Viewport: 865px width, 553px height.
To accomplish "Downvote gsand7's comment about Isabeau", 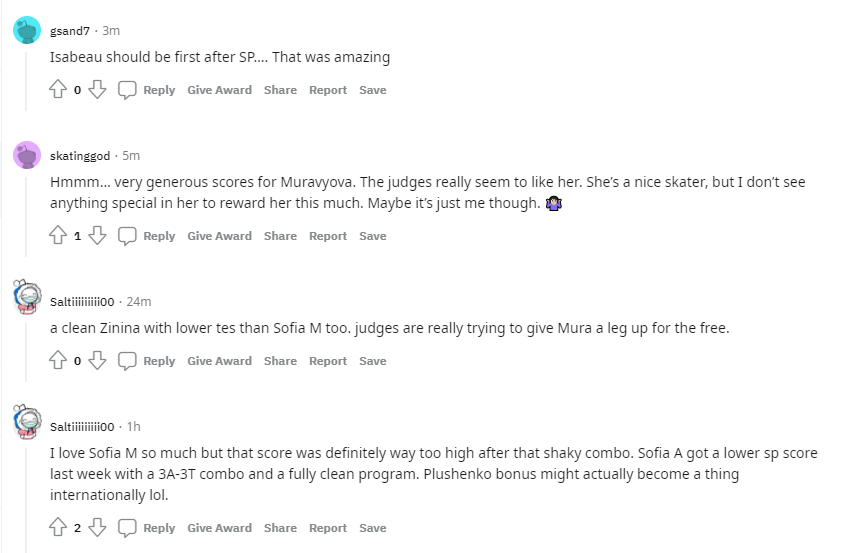I will pos(97,90).
